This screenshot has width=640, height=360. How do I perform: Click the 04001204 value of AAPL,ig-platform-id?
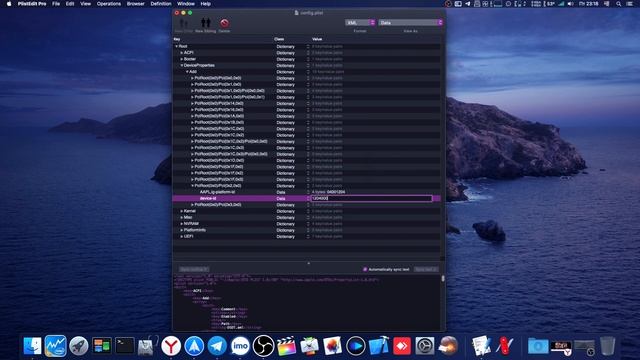click(x=336, y=192)
